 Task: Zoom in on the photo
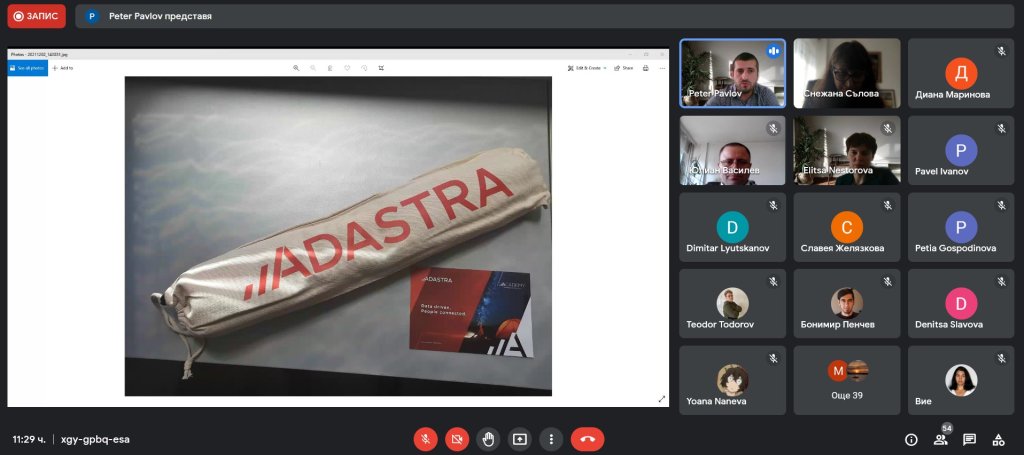tap(296, 68)
